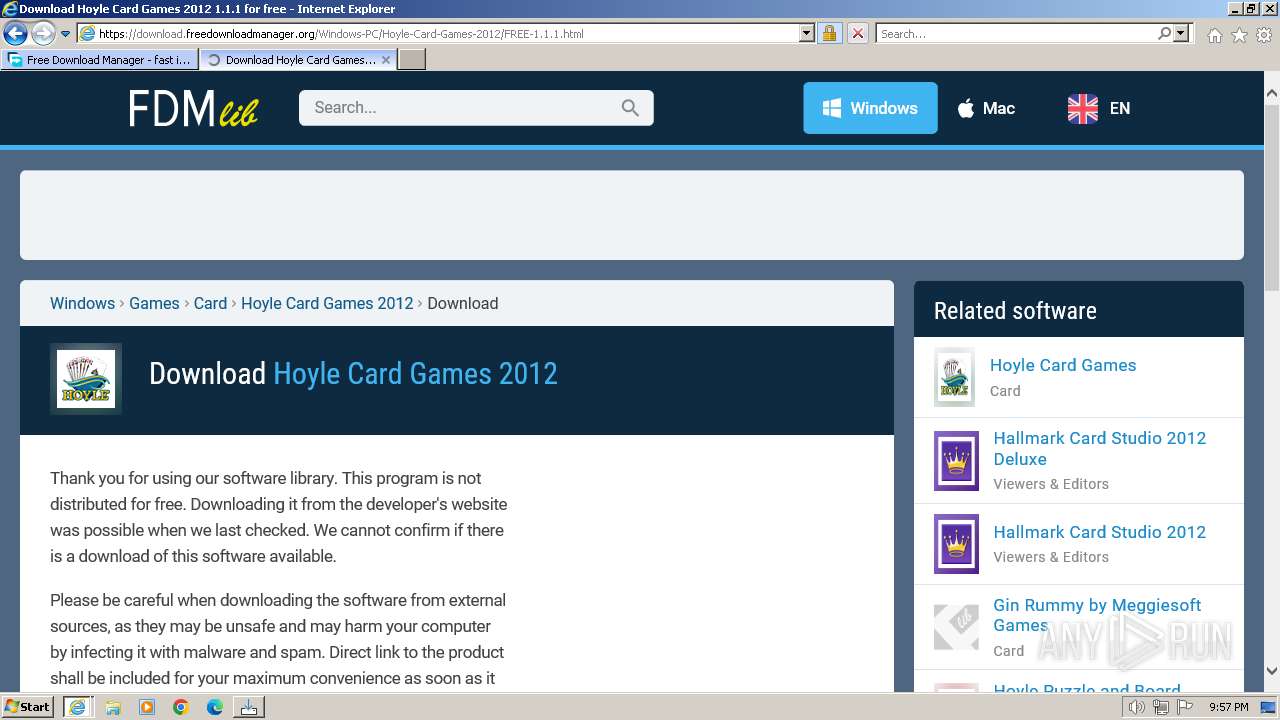Open Games breadcrumb link
The image size is (1280, 720).
pyautogui.click(x=154, y=303)
